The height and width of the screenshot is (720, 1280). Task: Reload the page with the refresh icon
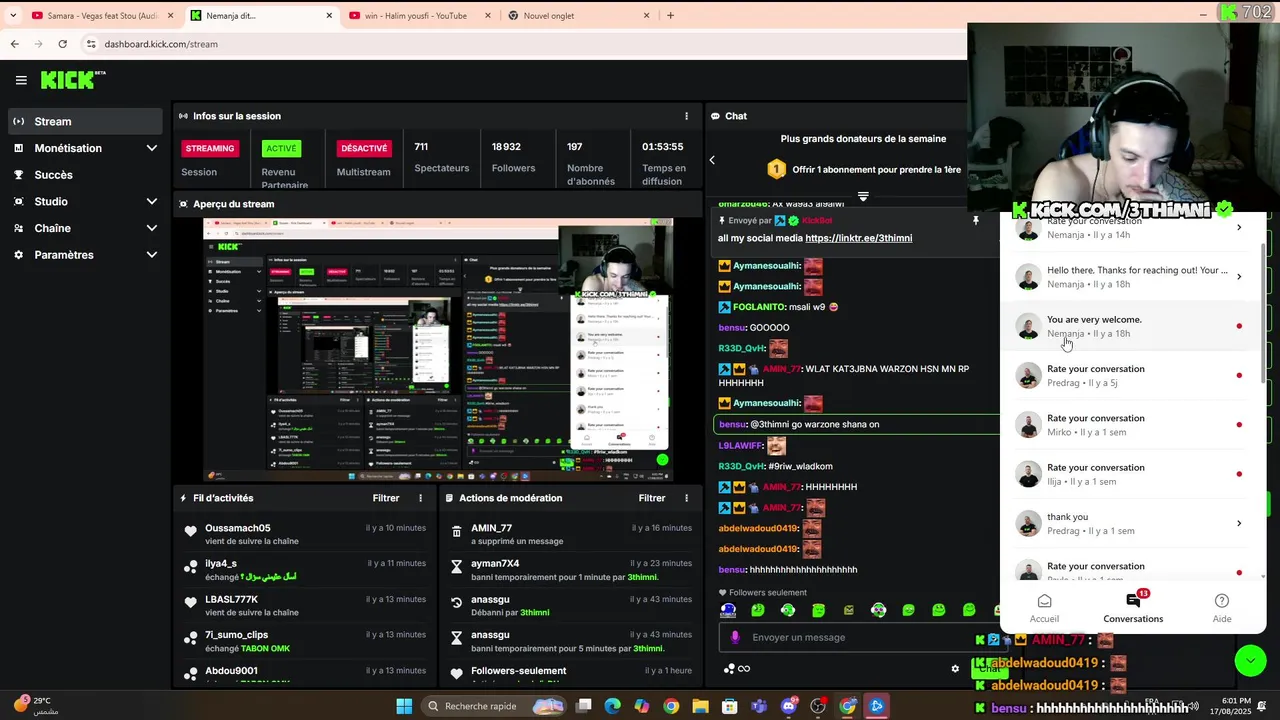point(62,44)
